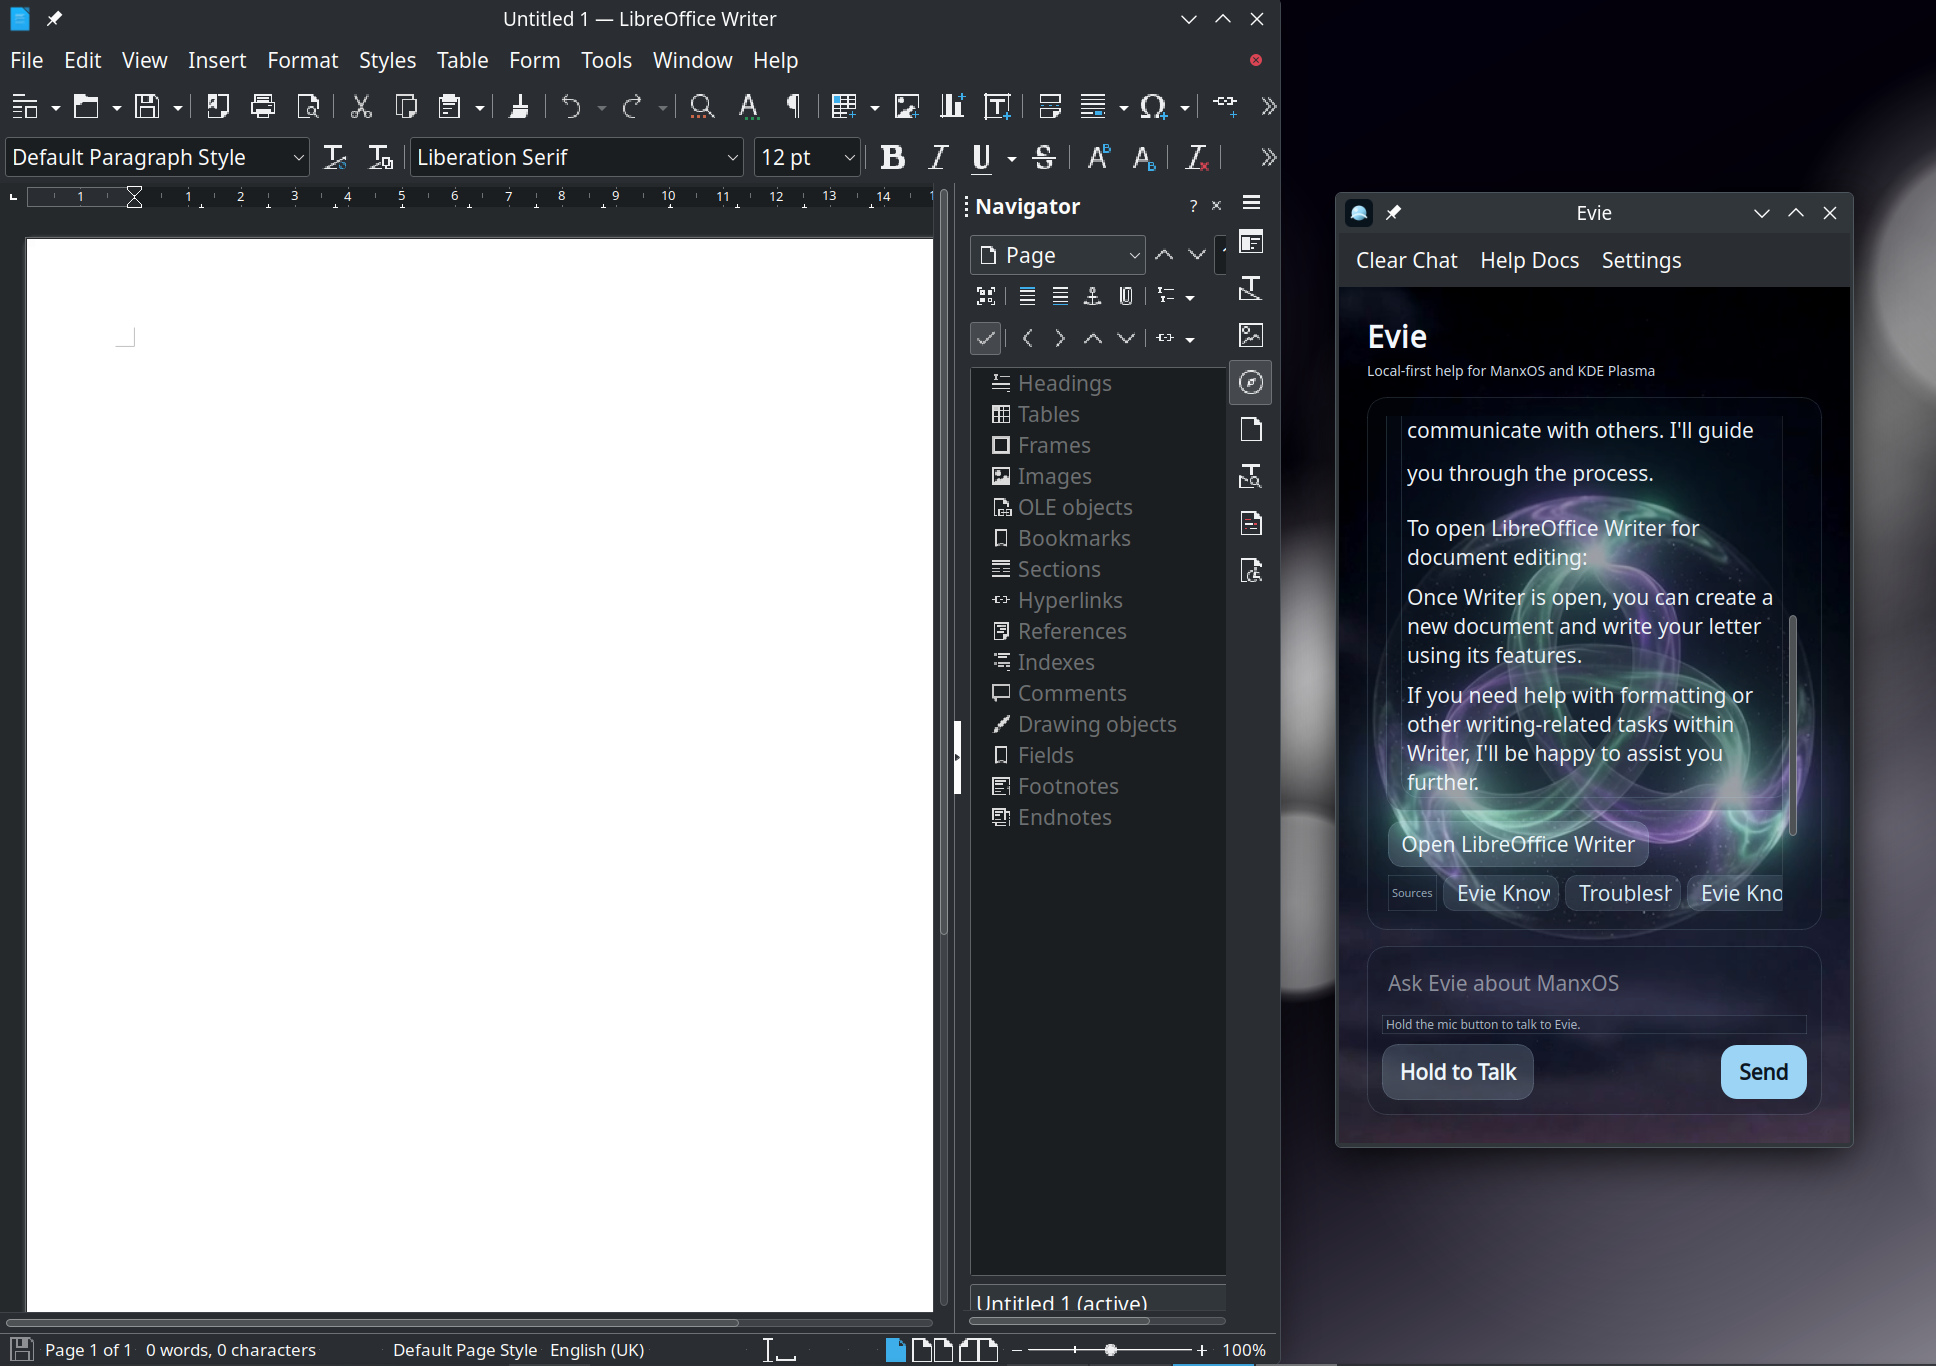
Task: Click the Ask Evie about ManxOS input field
Action: (x=1594, y=983)
